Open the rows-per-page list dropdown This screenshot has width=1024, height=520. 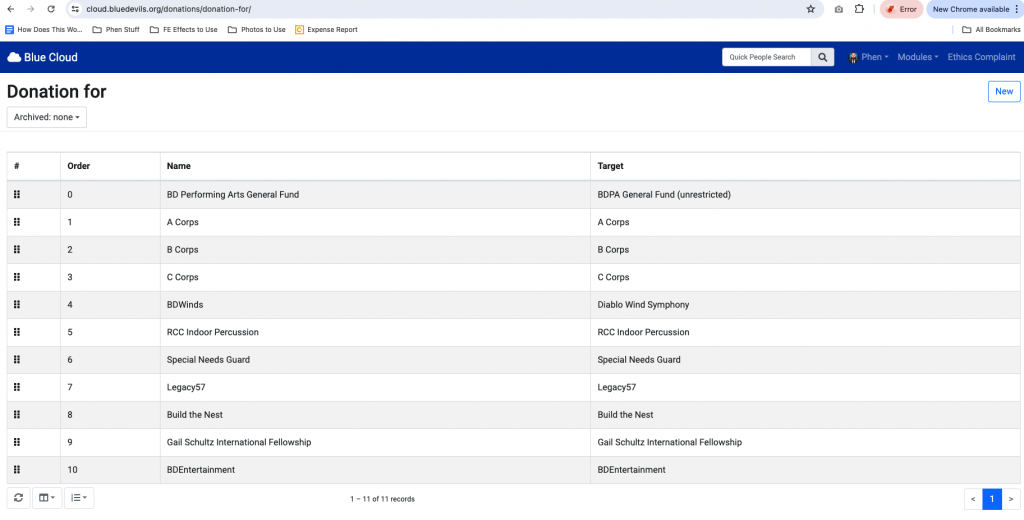(x=79, y=498)
